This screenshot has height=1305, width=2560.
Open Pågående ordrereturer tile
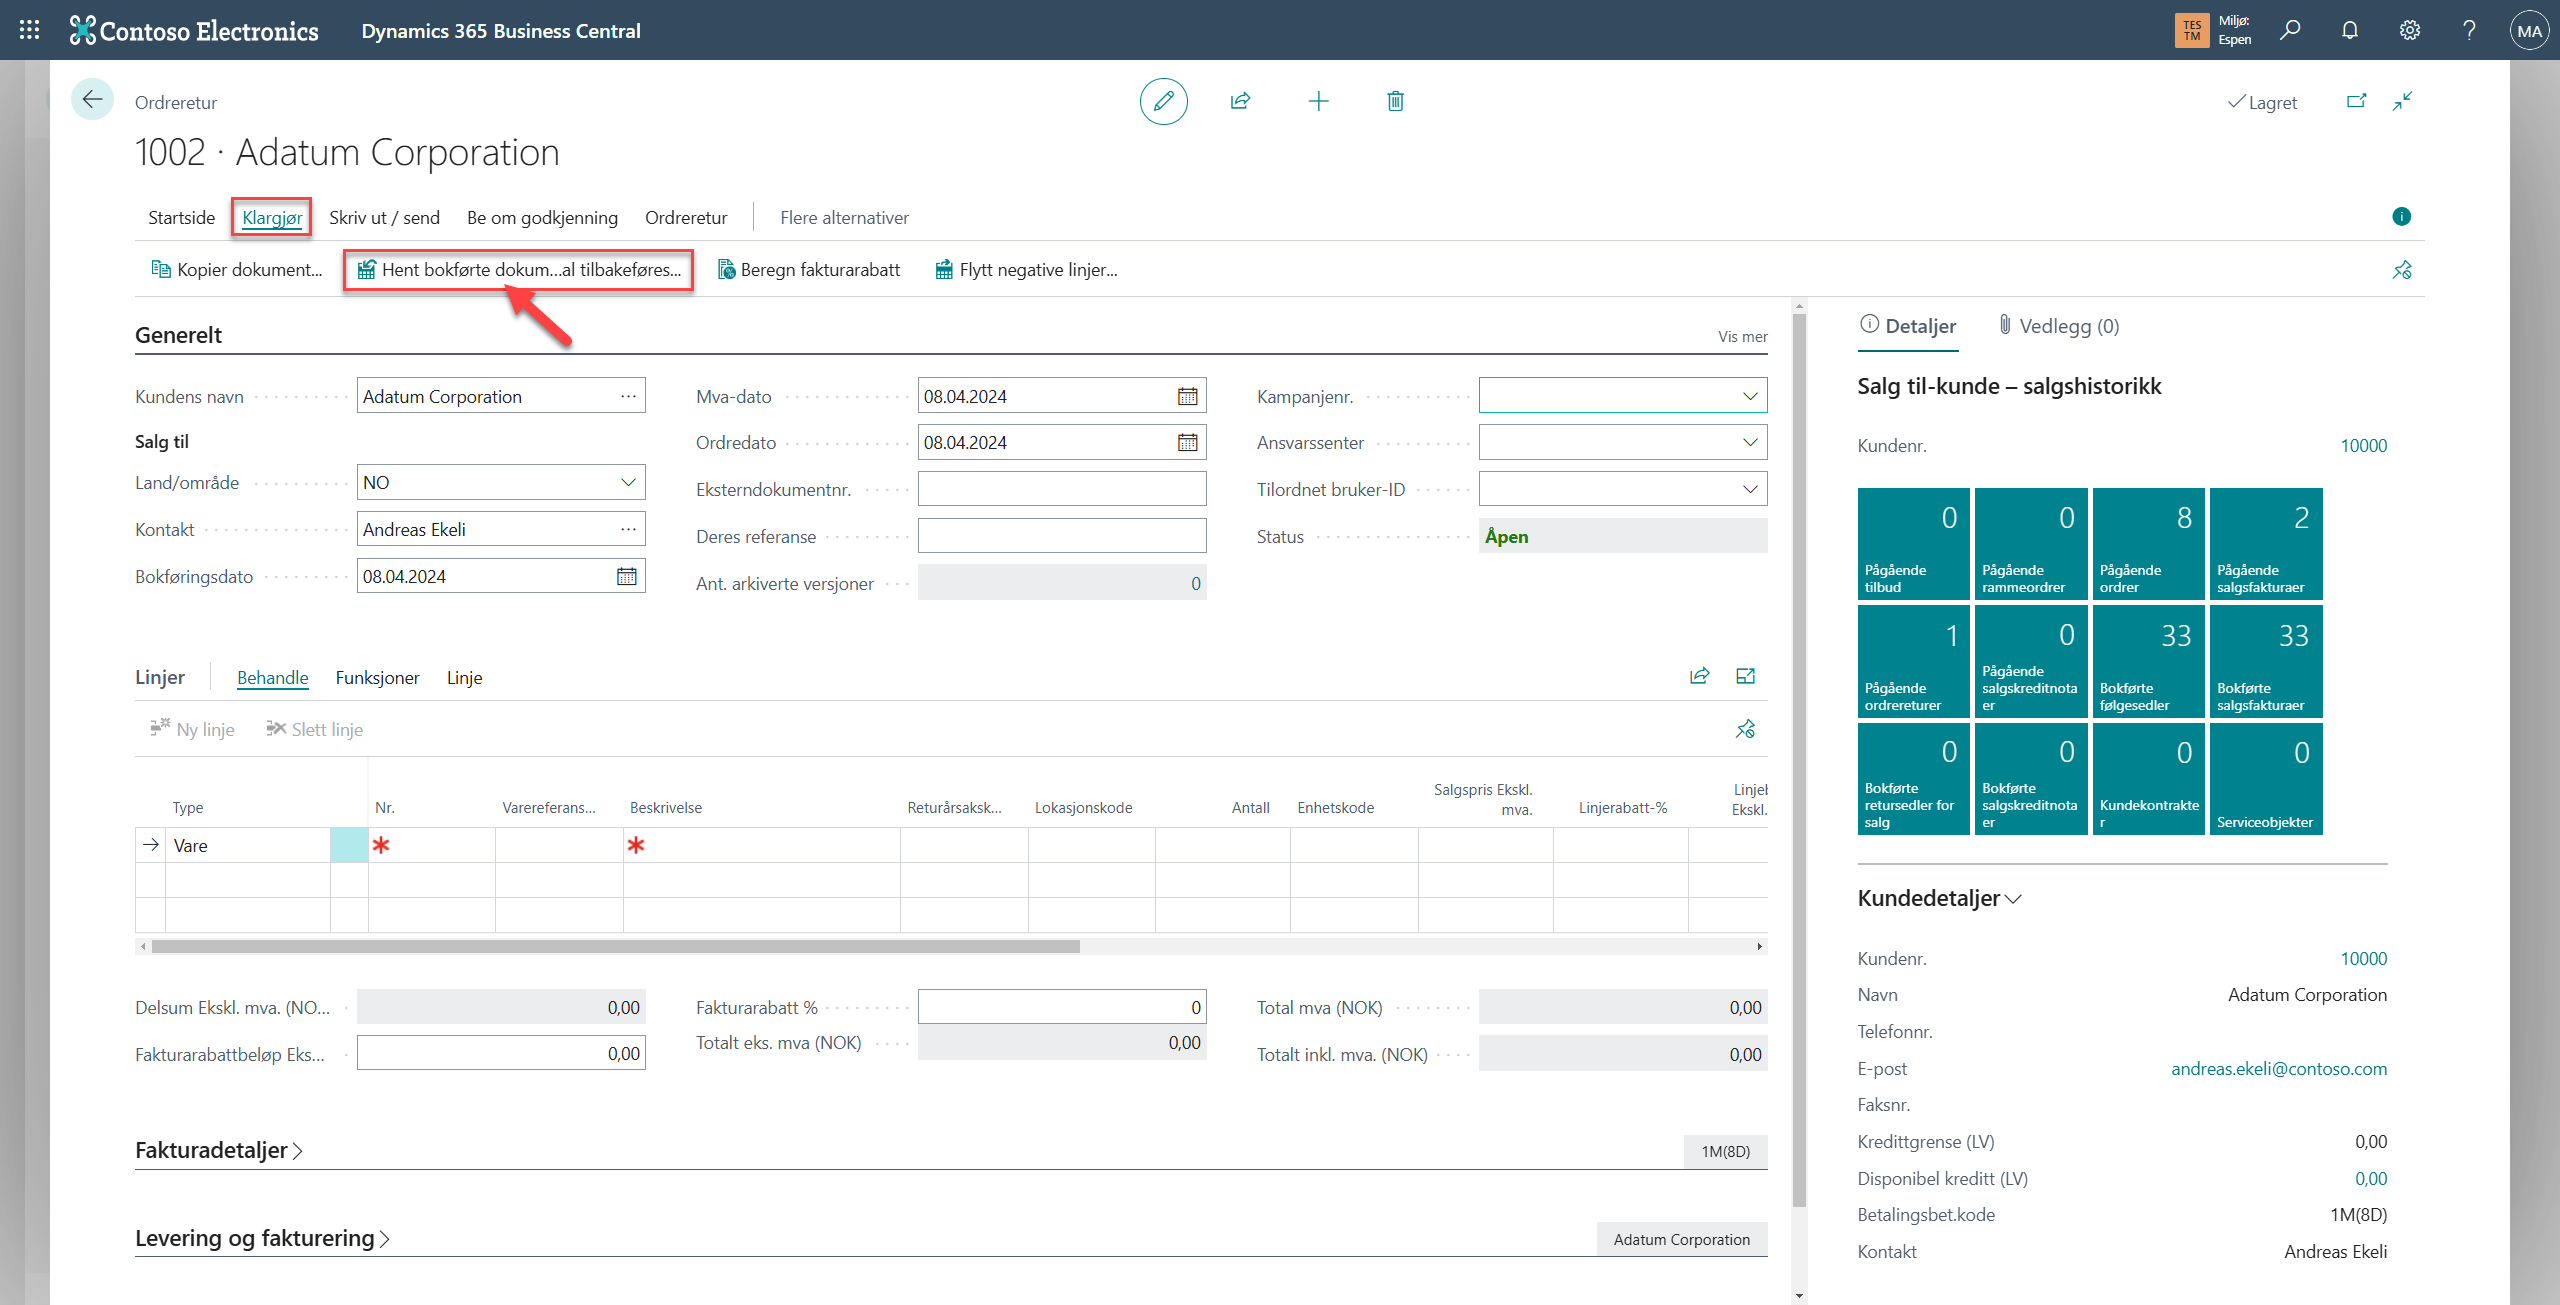pyautogui.click(x=1913, y=662)
